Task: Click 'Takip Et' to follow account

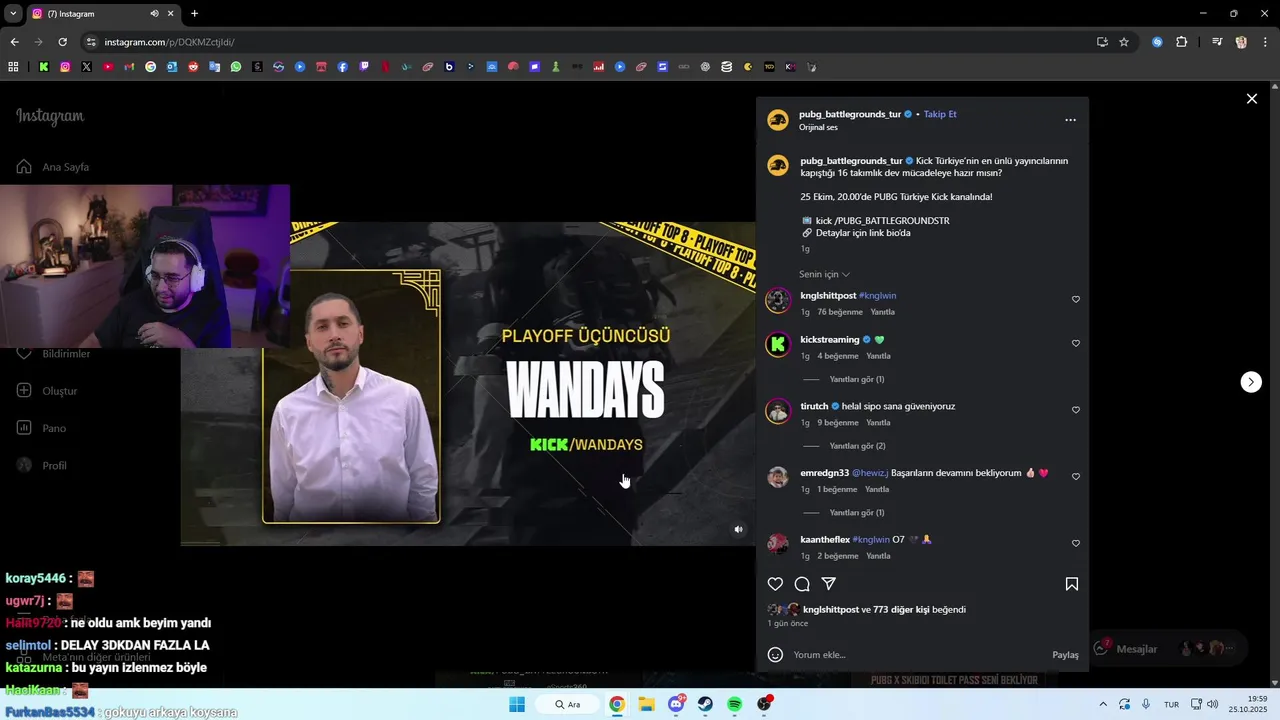Action: pos(940,114)
